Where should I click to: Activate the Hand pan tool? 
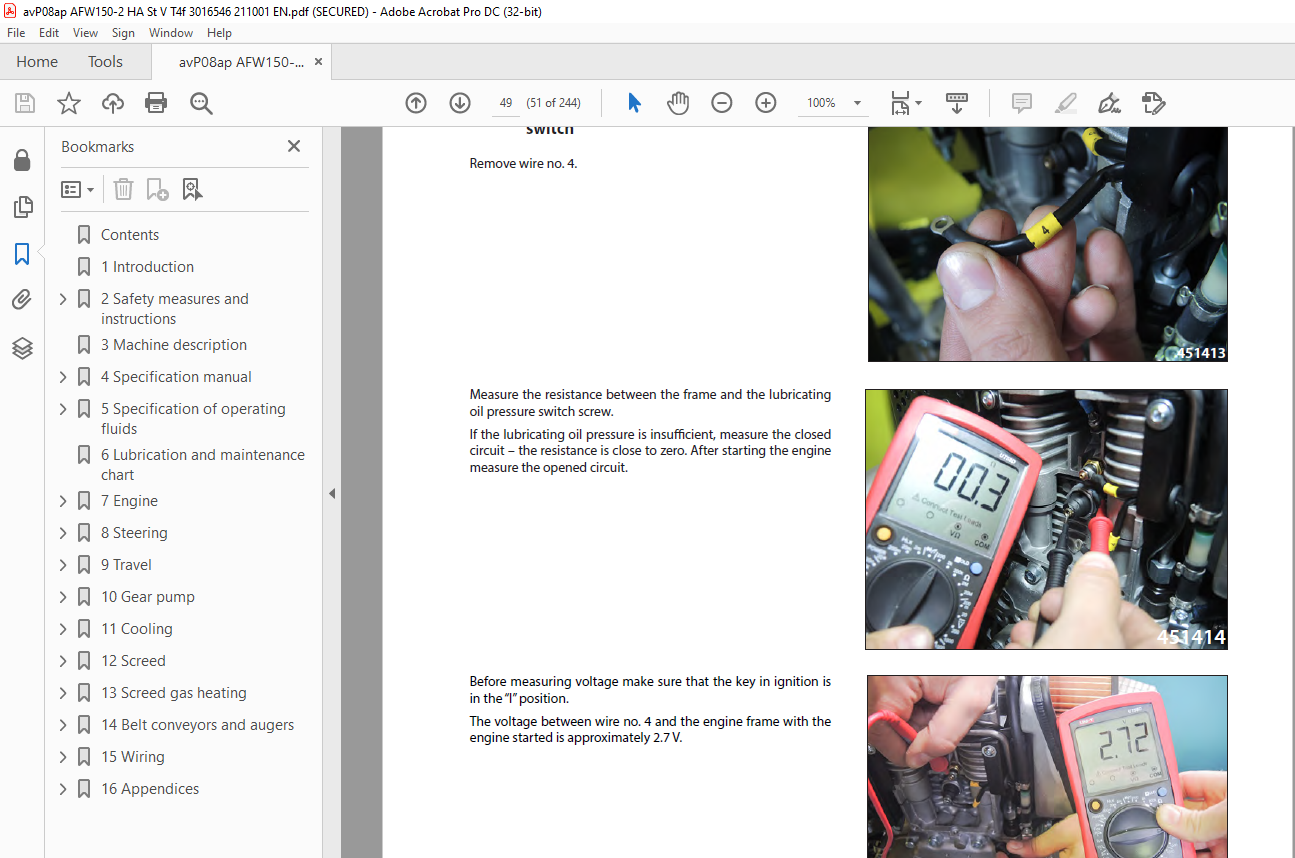[678, 103]
